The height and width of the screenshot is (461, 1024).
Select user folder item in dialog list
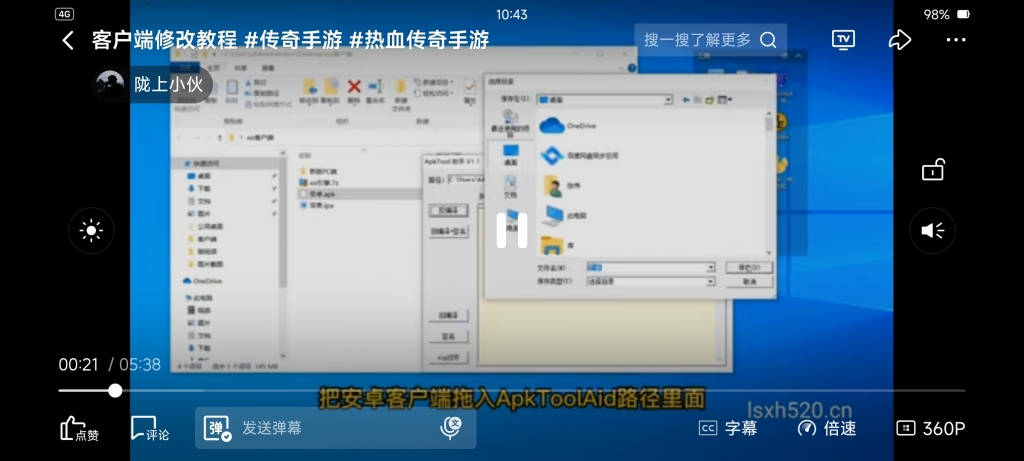562,185
